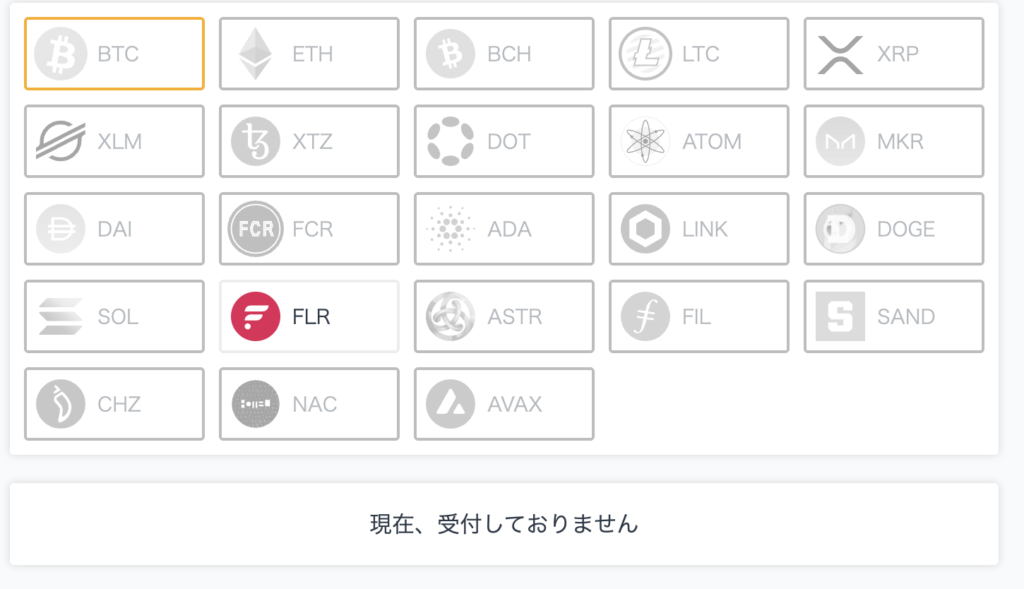
Task: Click the Avalanche AVAX logo icon
Action: coord(451,404)
